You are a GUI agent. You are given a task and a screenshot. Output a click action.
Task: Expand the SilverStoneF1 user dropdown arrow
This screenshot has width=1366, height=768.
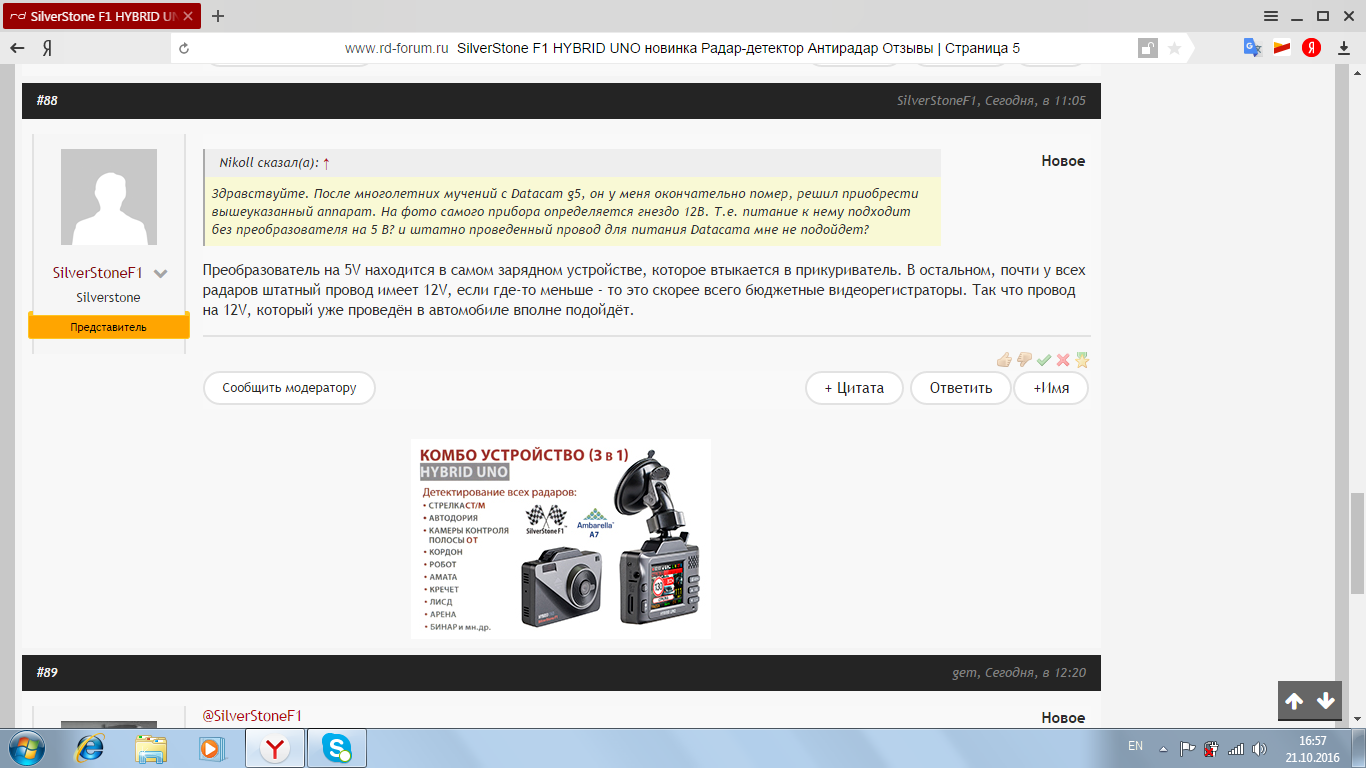point(160,273)
